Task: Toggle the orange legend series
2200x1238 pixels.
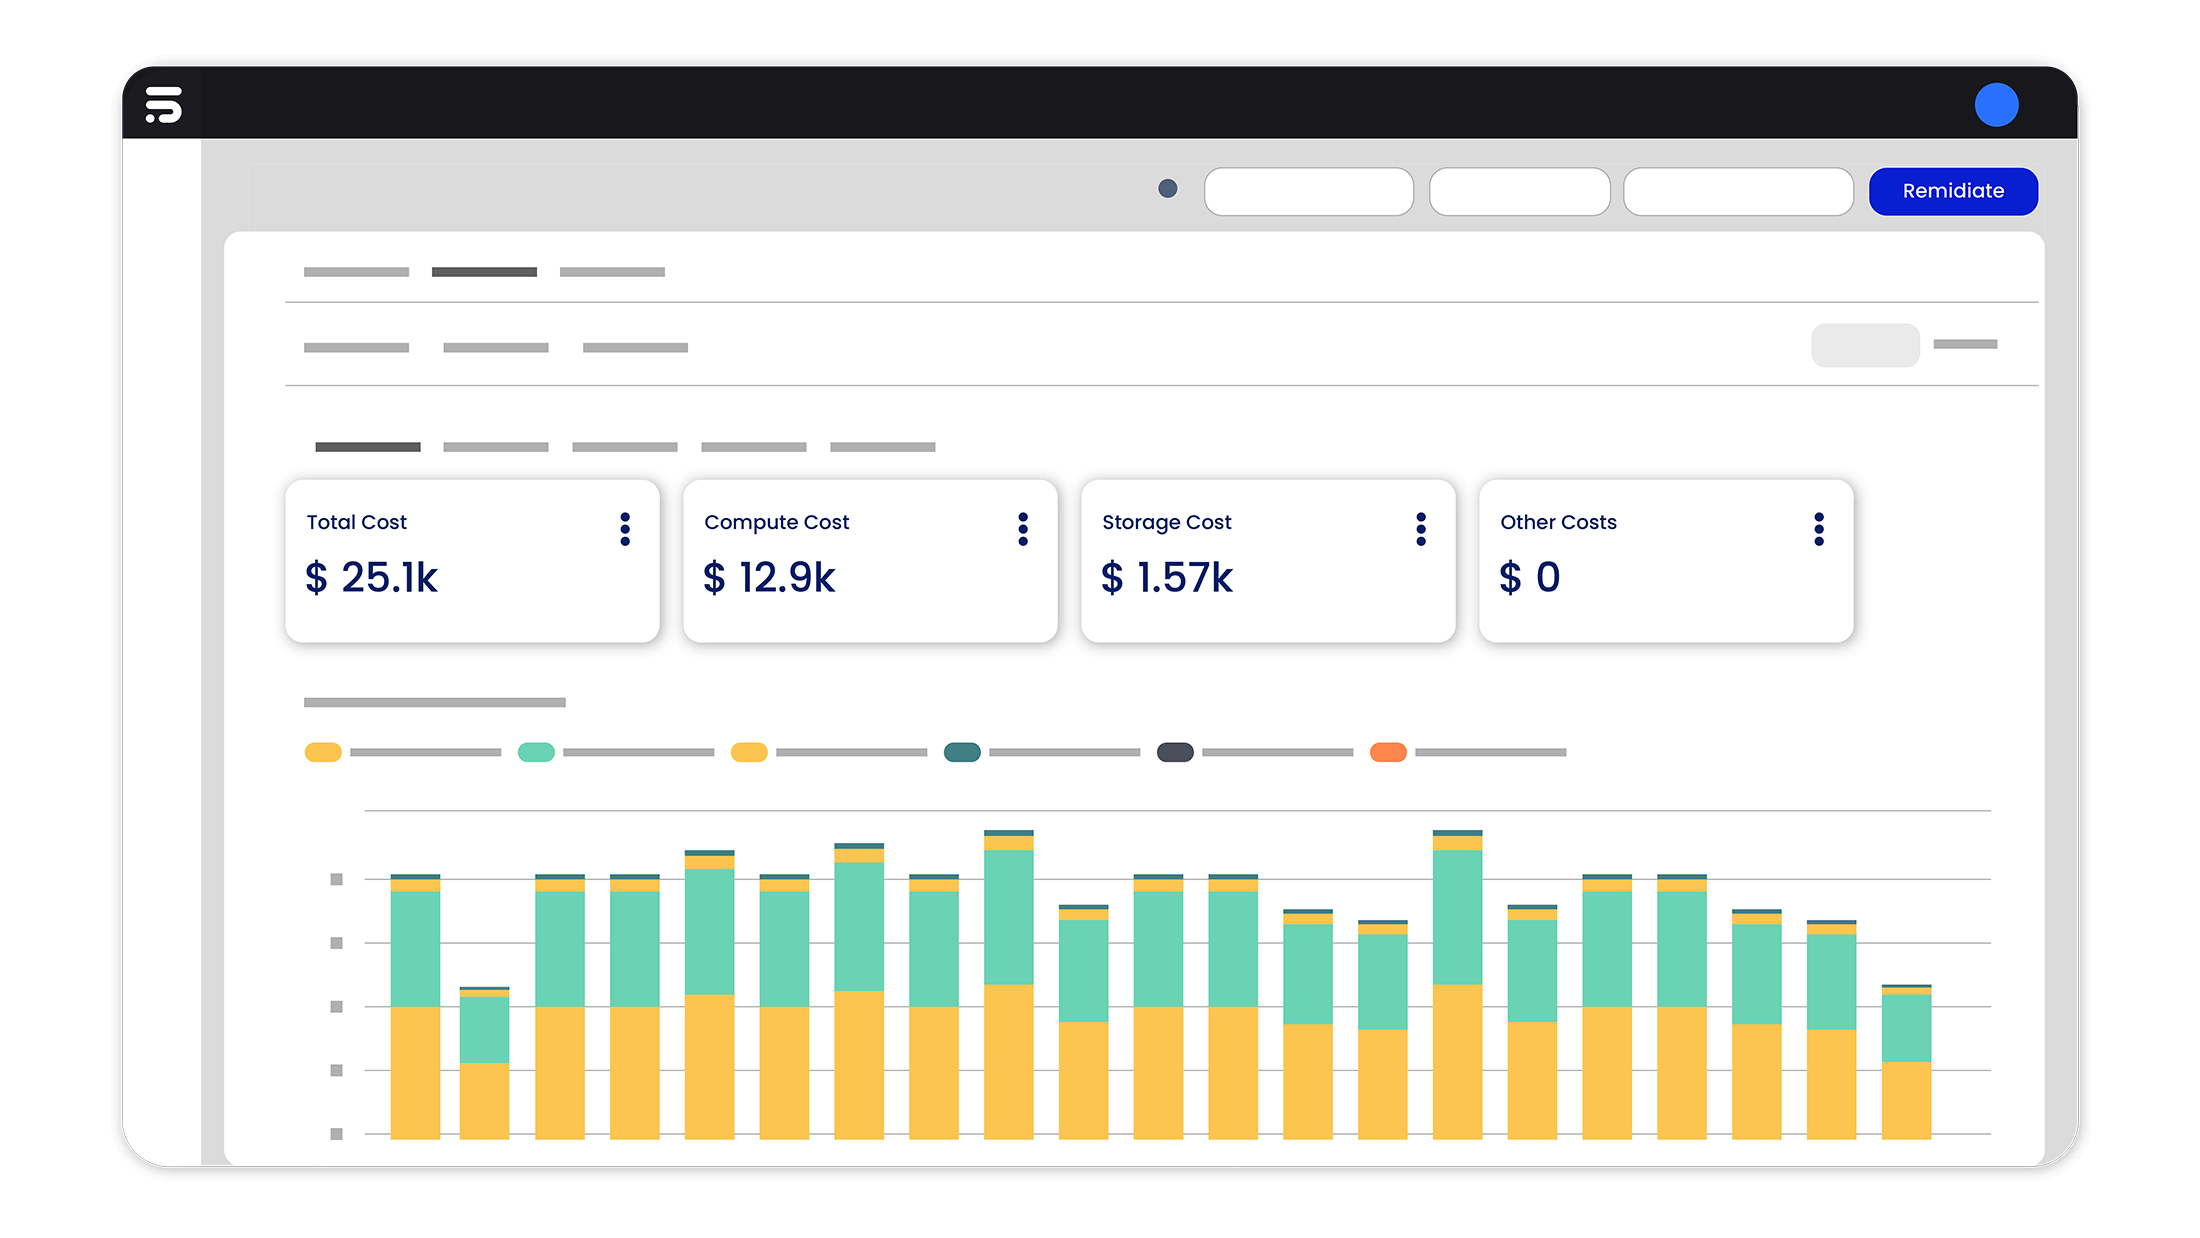Action: click(1388, 752)
